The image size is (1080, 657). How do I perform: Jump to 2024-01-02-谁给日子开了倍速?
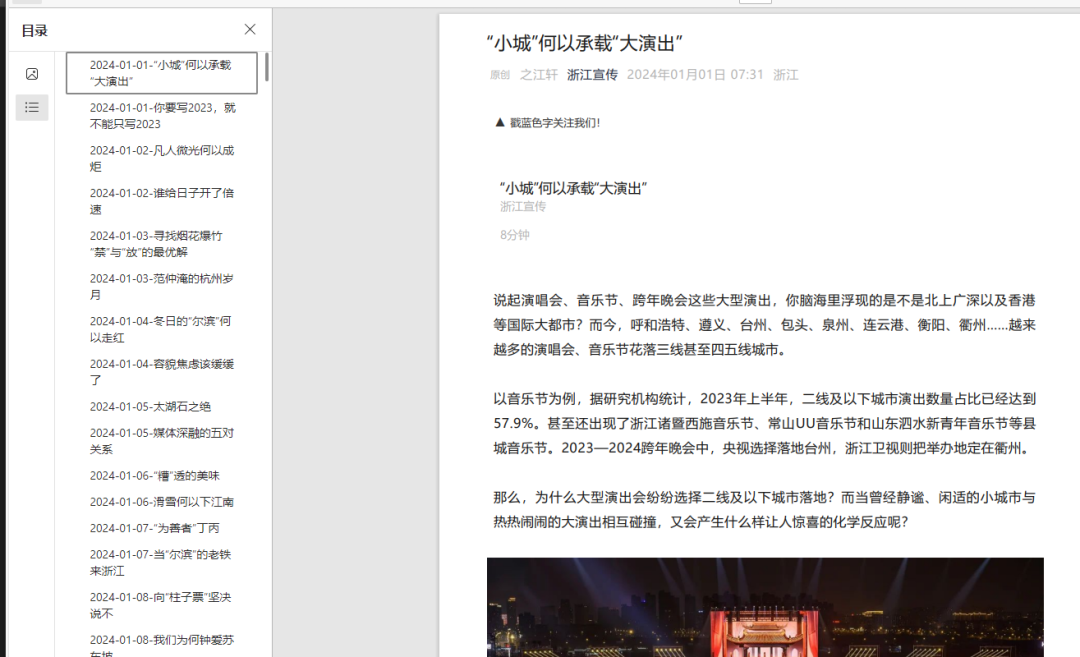162,201
